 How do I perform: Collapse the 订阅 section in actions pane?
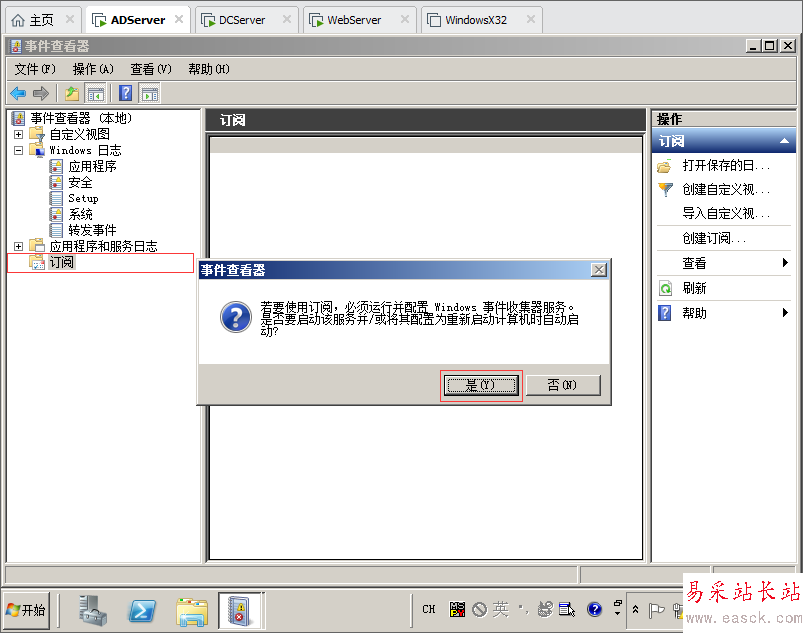pos(784,141)
